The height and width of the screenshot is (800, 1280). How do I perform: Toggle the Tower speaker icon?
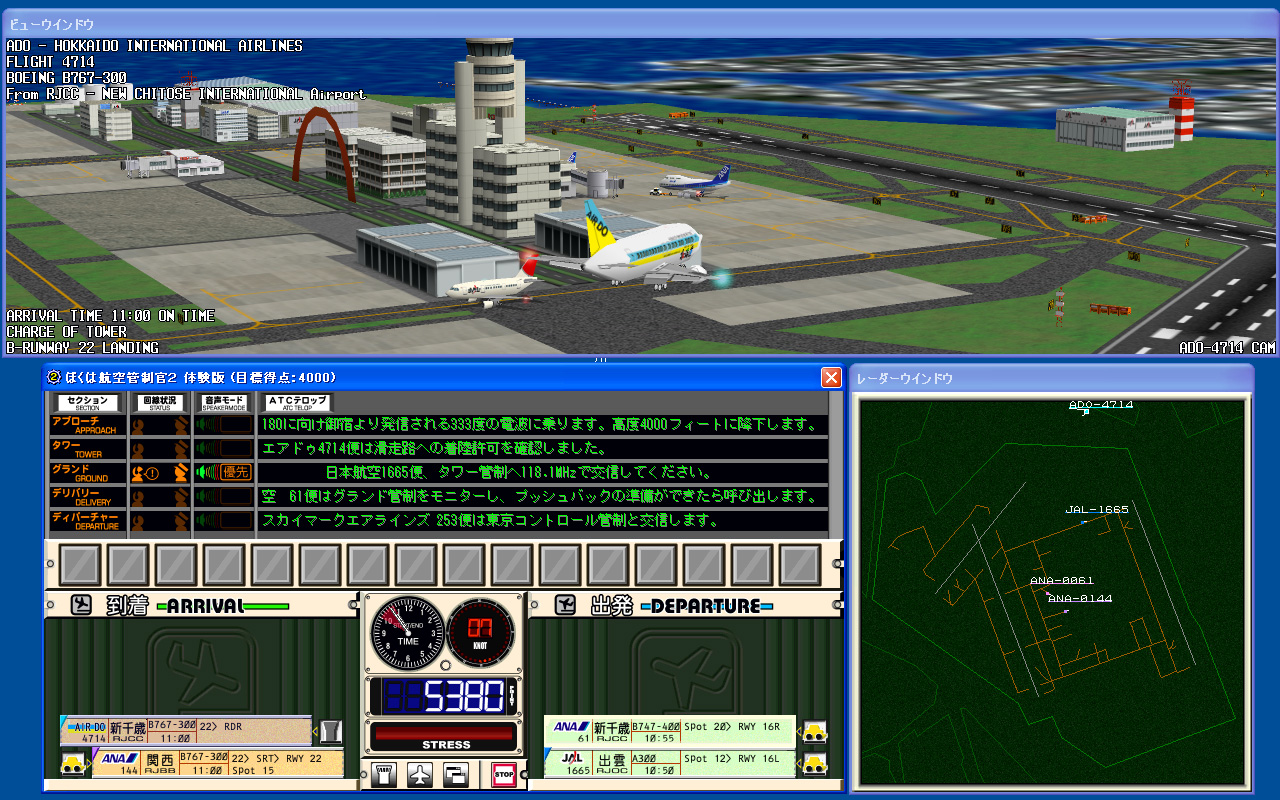pos(207,449)
